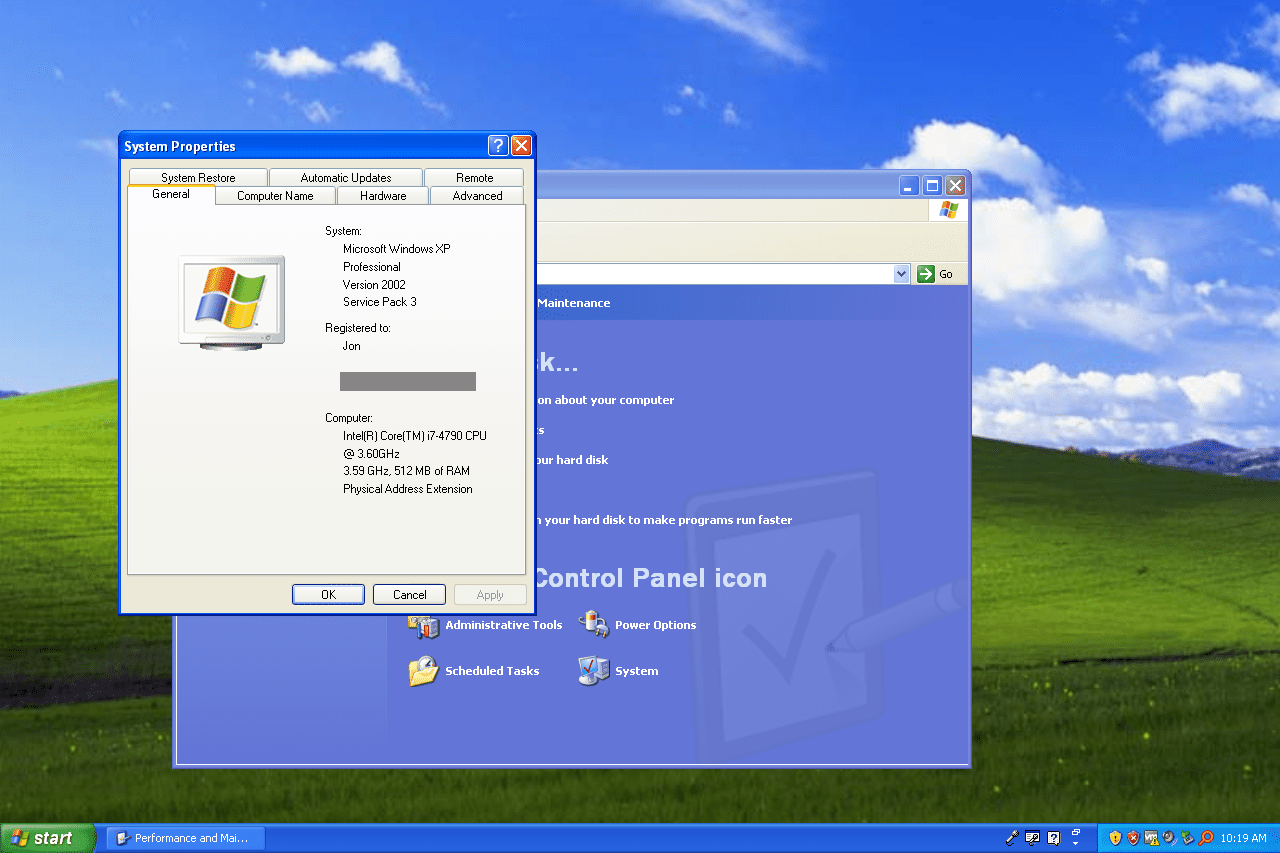This screenshot has height=853, width=1280.
Task: Minimize the Control Panel window behind
Action: (909, 185)
